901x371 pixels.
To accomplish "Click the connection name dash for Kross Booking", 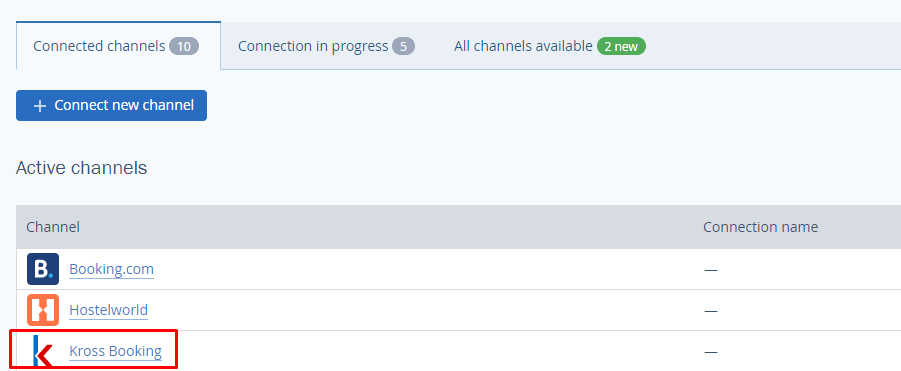I will 711,351.
